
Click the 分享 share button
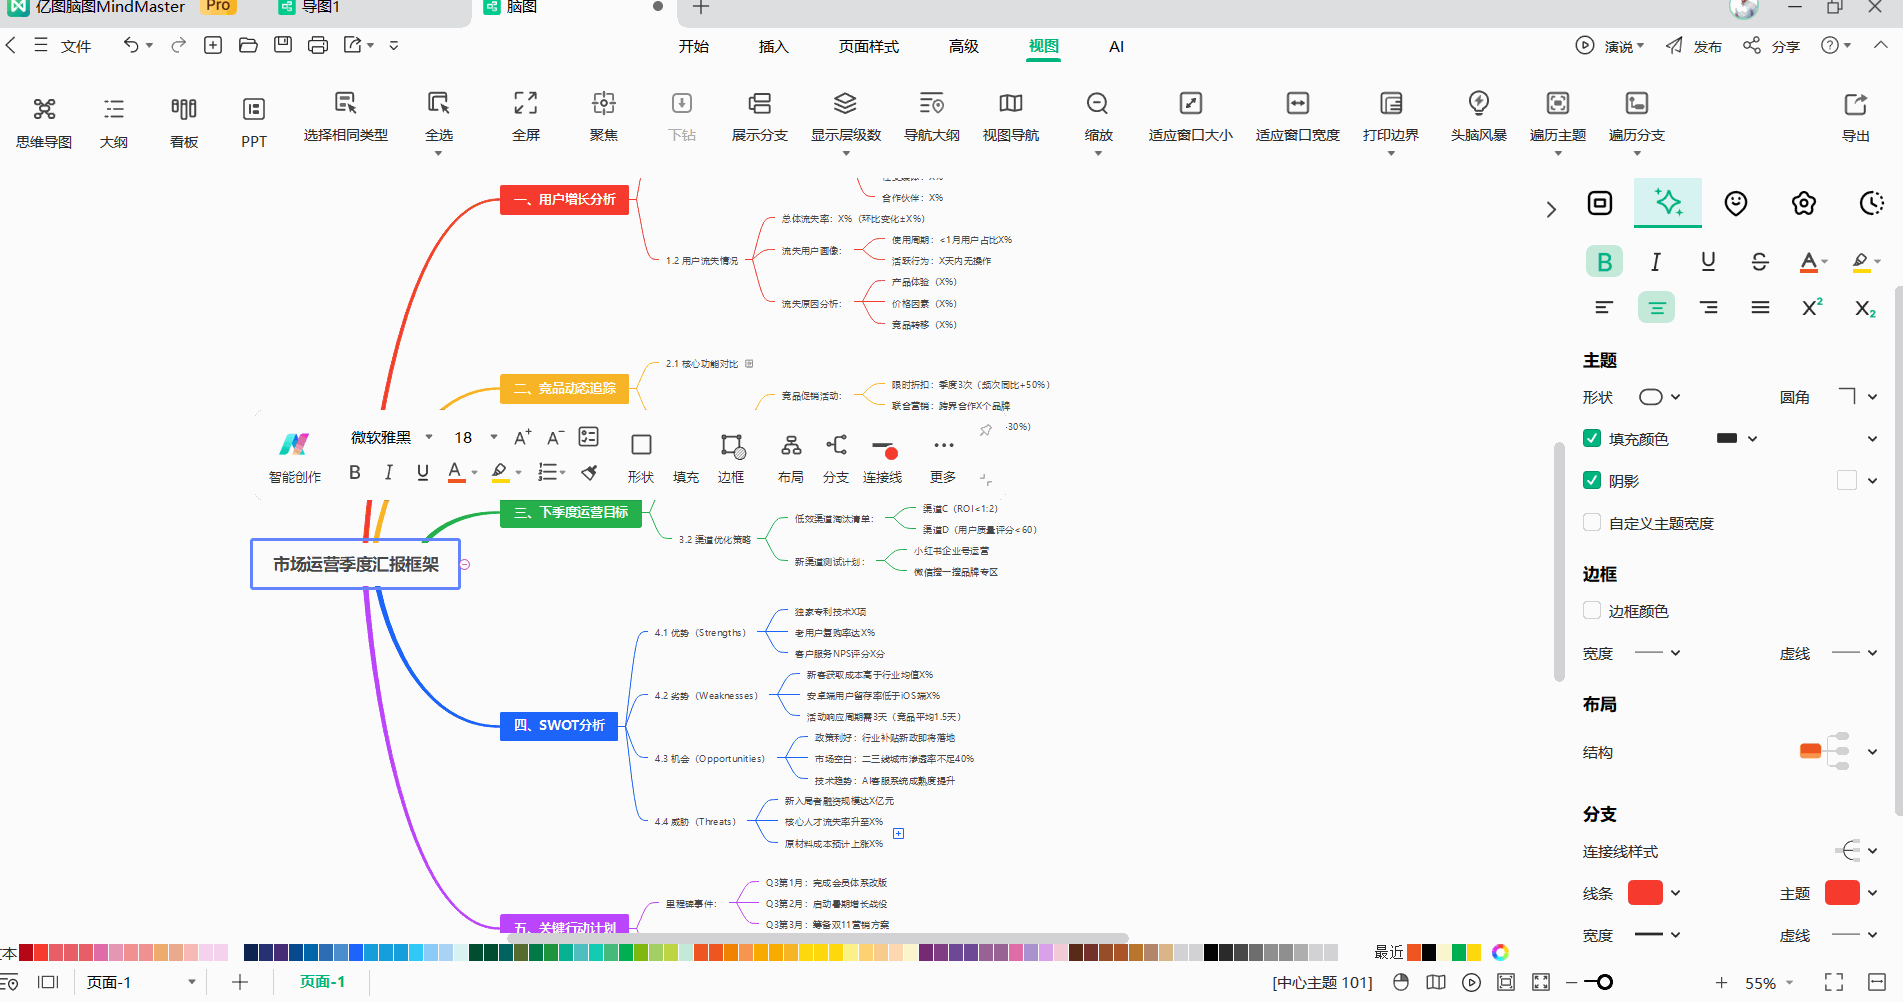(1772, 46)
